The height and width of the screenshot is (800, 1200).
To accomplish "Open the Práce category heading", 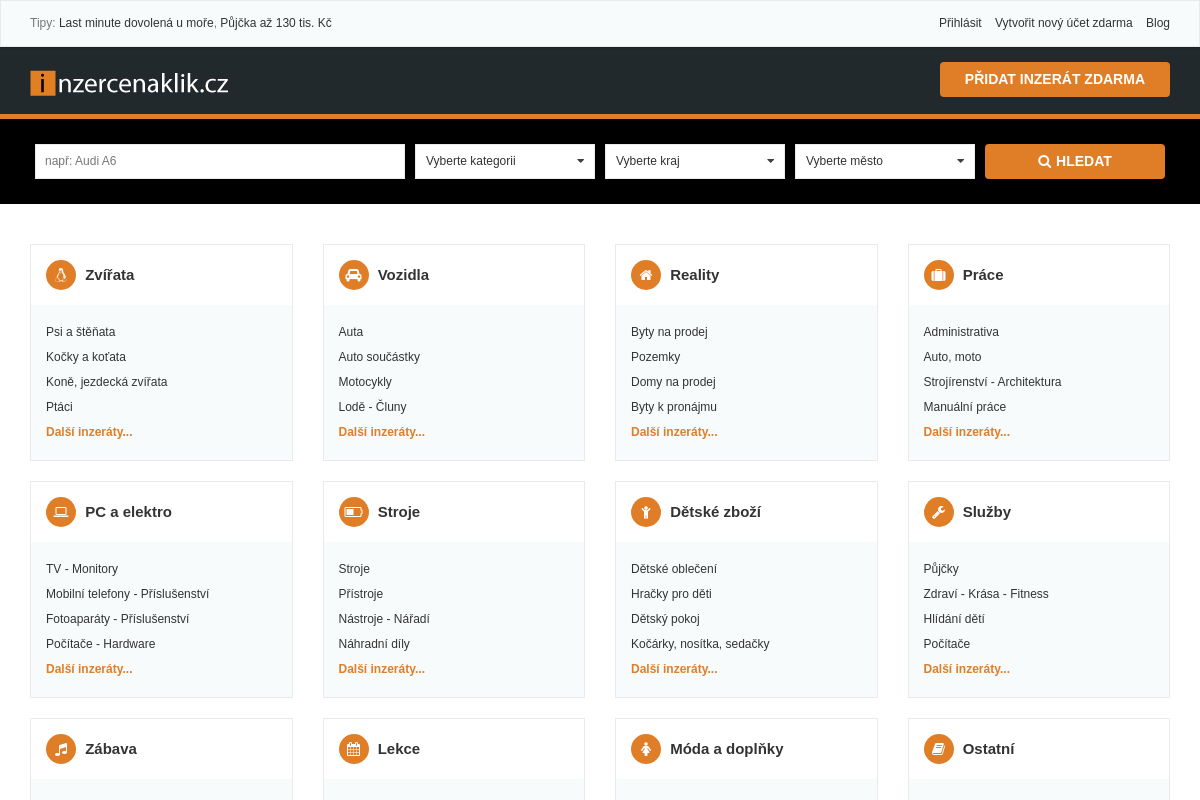I will (983, 275).
